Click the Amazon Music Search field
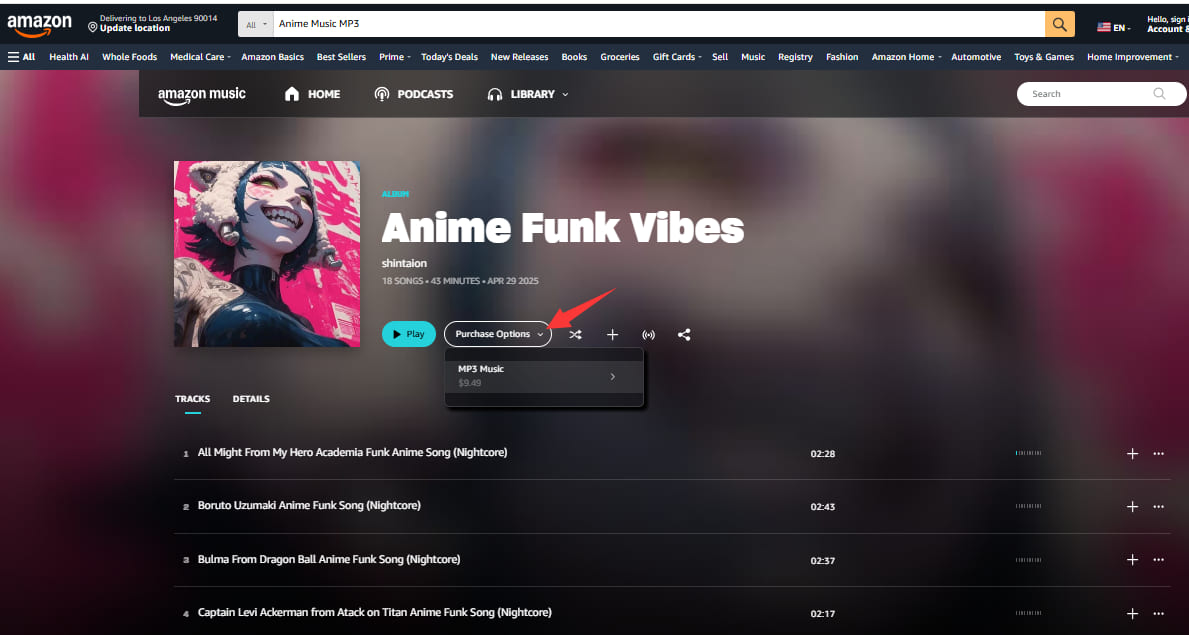Image resolution: width=1189 pixels, height=635 pixels. (1101, 93)
